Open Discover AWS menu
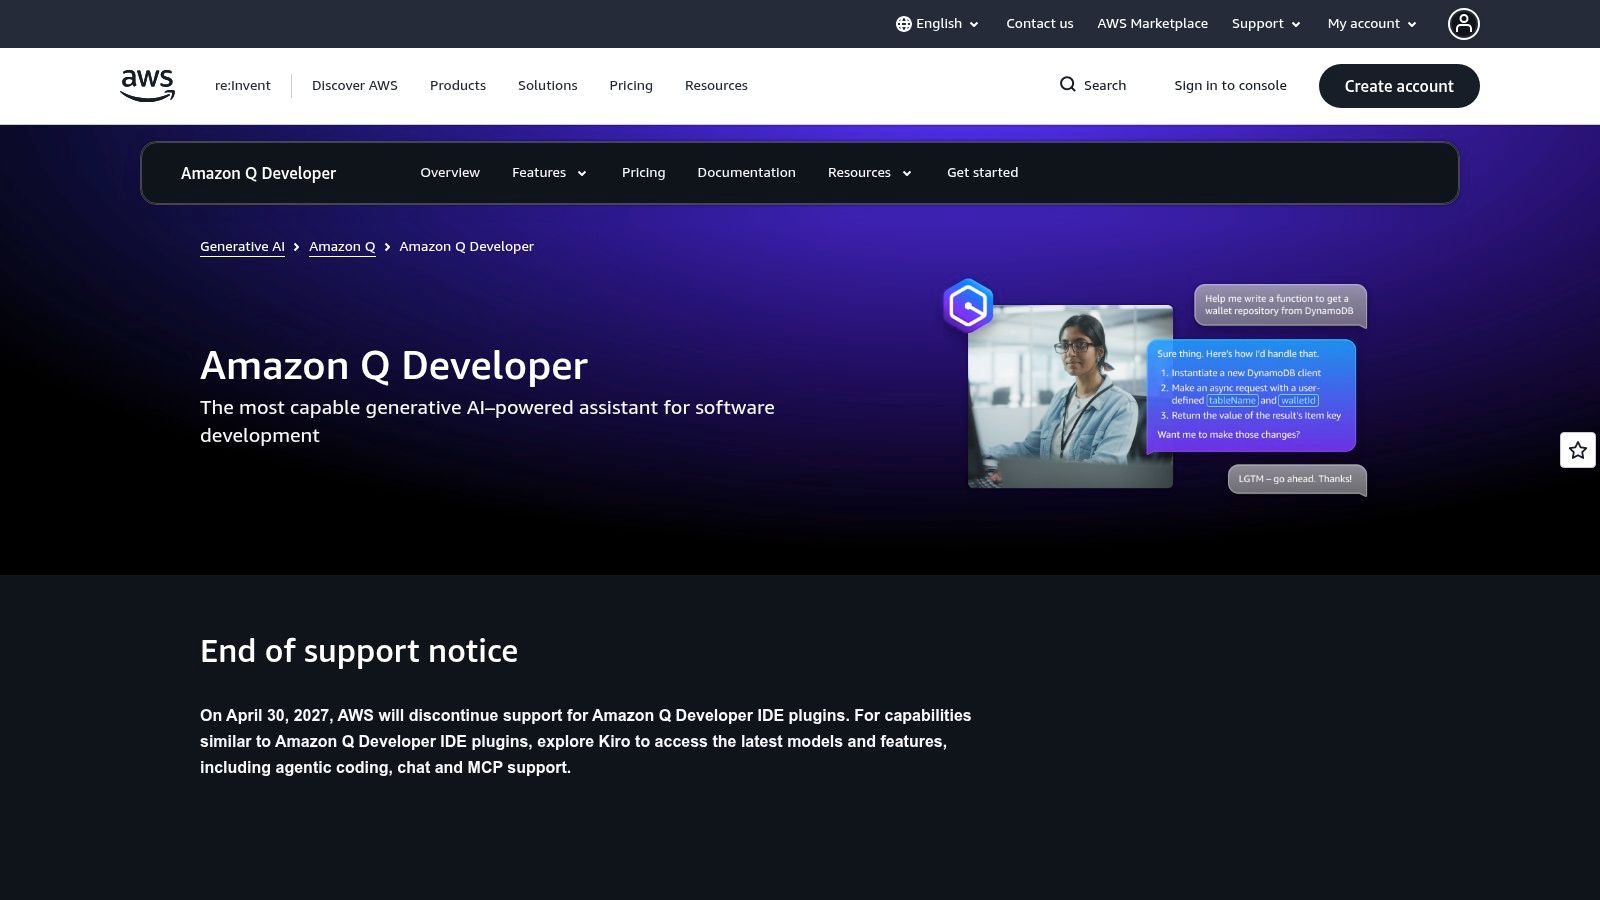1600x900 pixels. [x=355, y=86]
